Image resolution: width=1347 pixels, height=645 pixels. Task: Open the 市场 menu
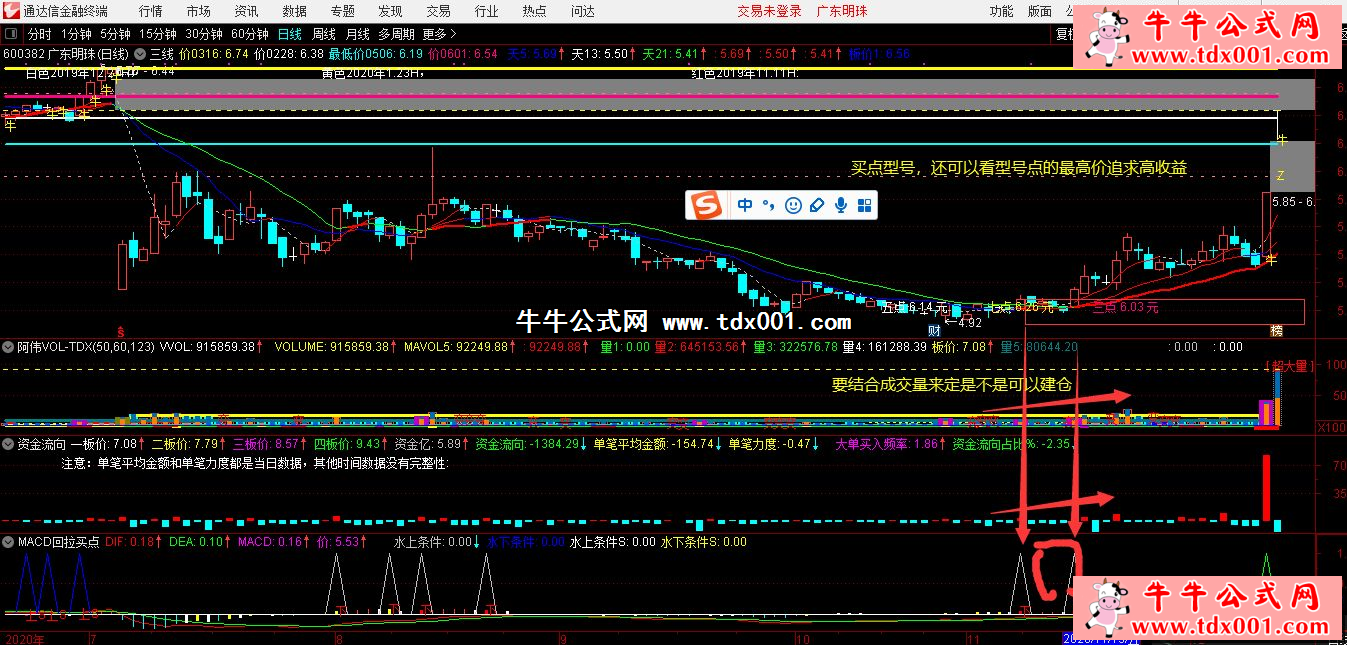tap(198, 11)
